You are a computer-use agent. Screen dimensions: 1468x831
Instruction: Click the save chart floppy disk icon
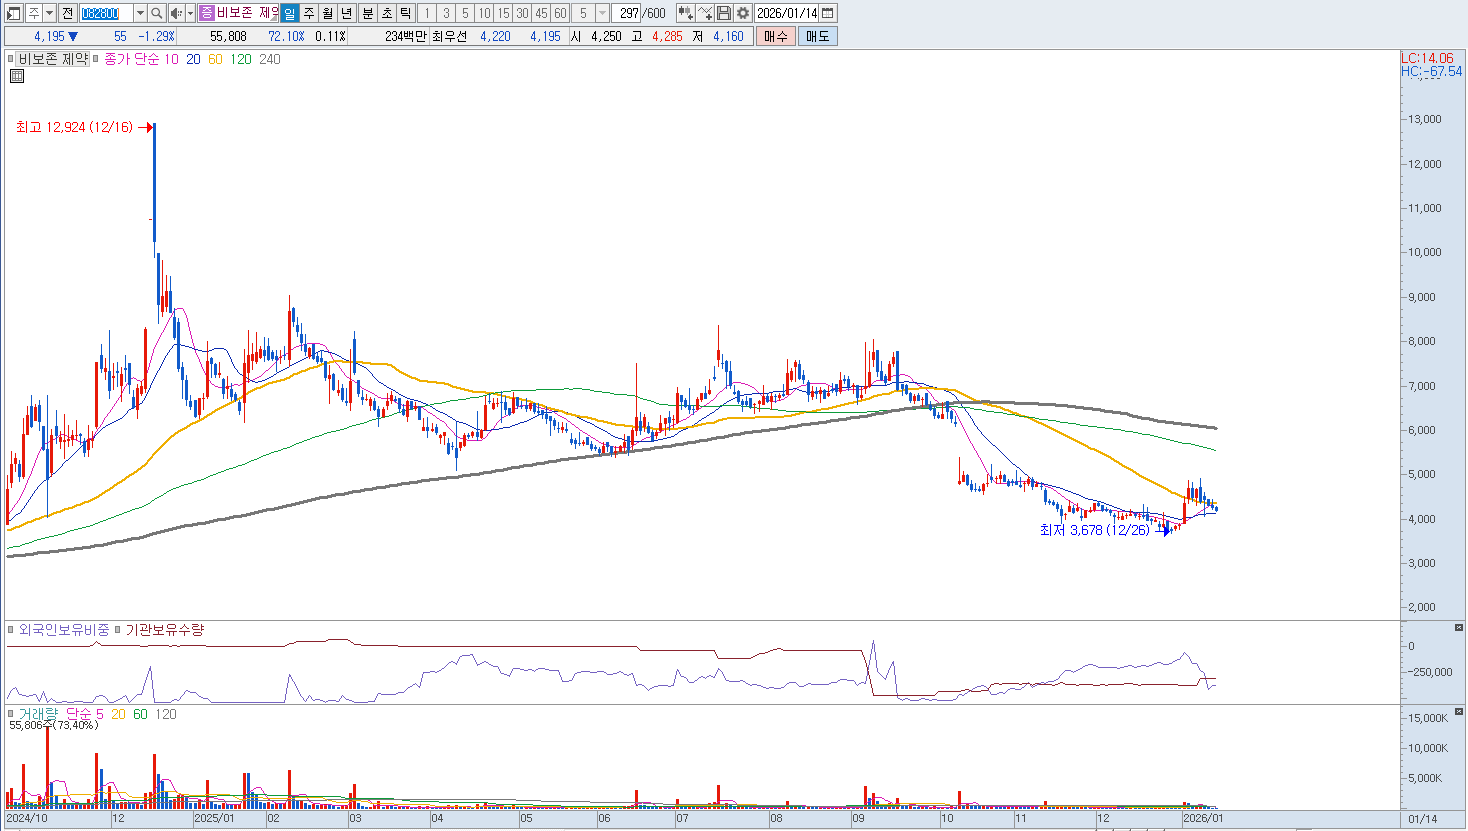click(x=724, y=13)
